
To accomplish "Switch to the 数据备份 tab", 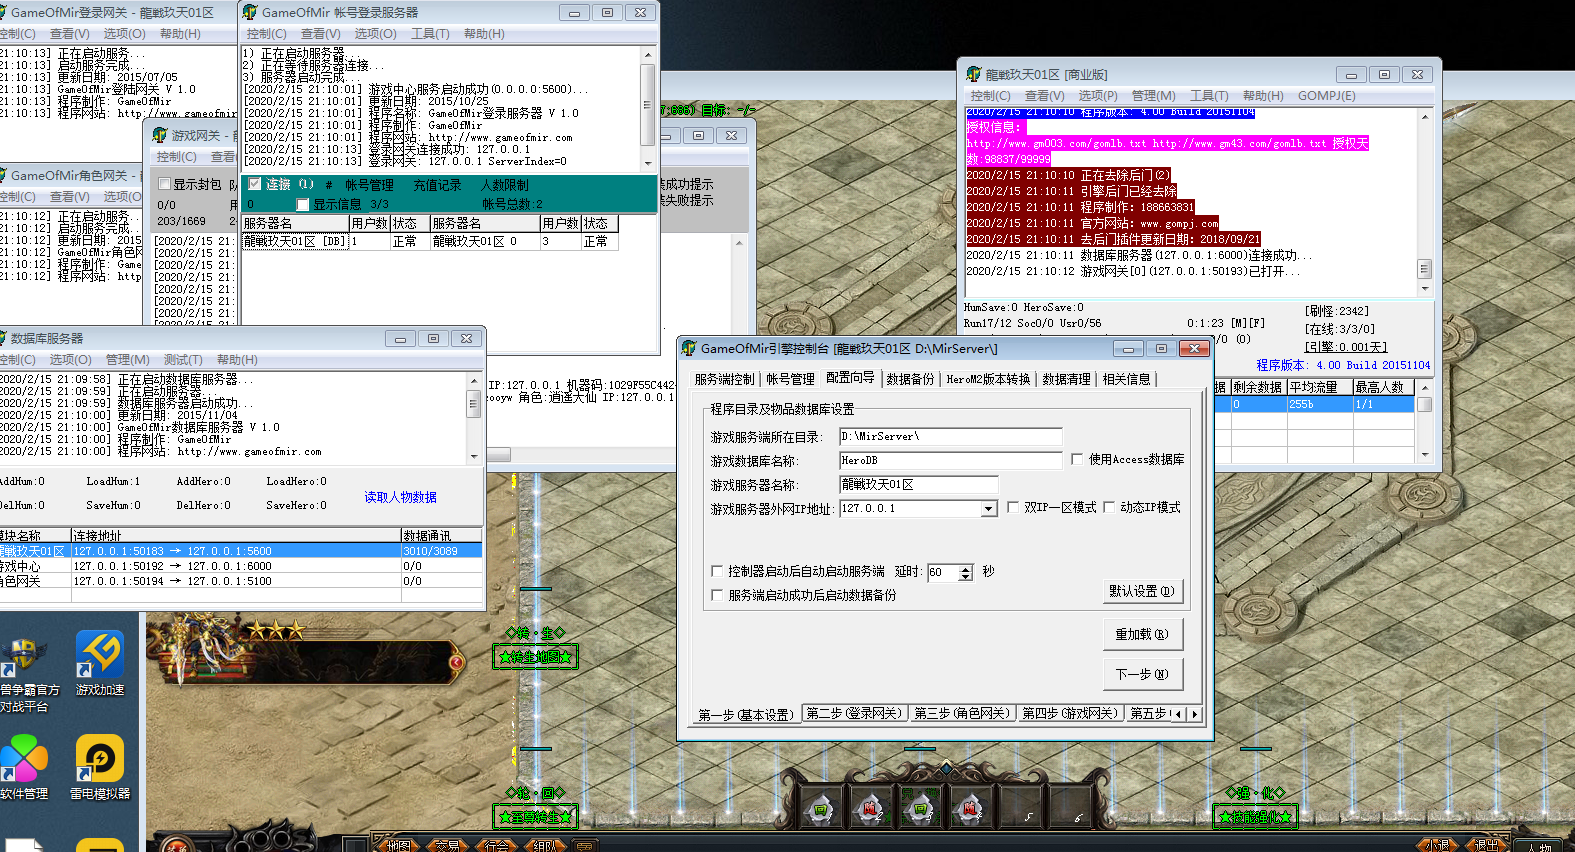I will point(910,379).
